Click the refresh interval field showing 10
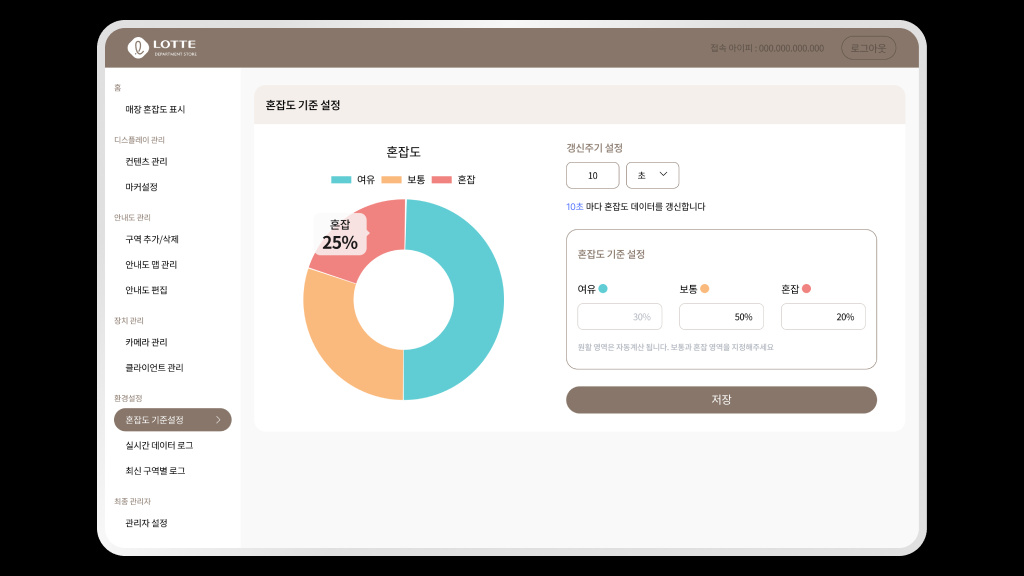1024x576 pixels. [x=592, y=175]
